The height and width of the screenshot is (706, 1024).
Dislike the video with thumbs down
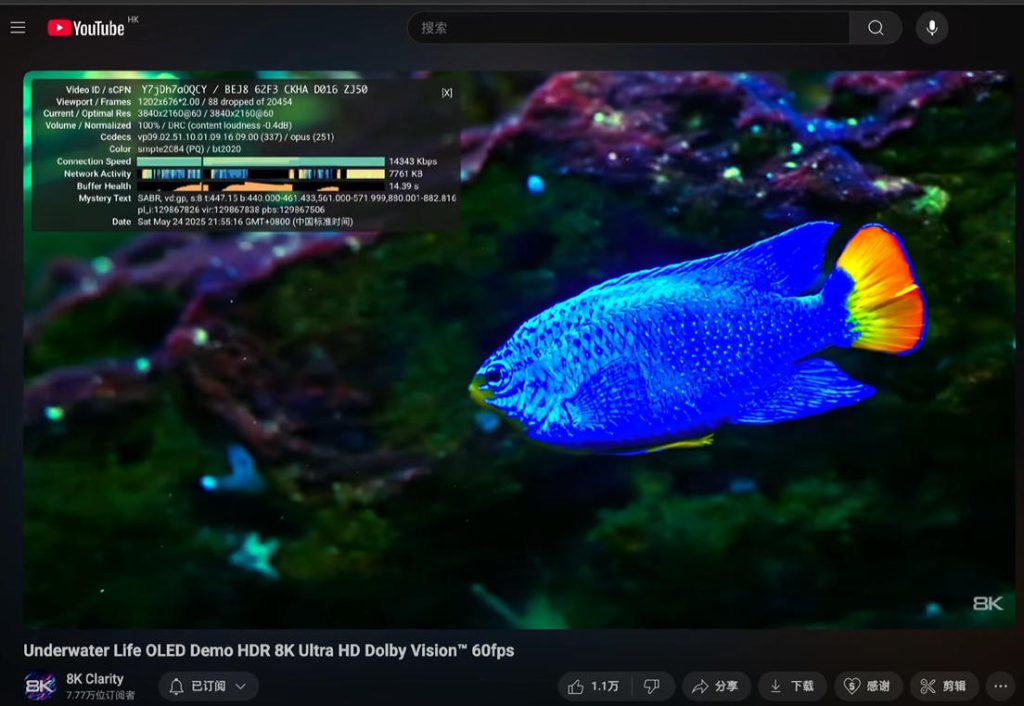coord(652,686)
